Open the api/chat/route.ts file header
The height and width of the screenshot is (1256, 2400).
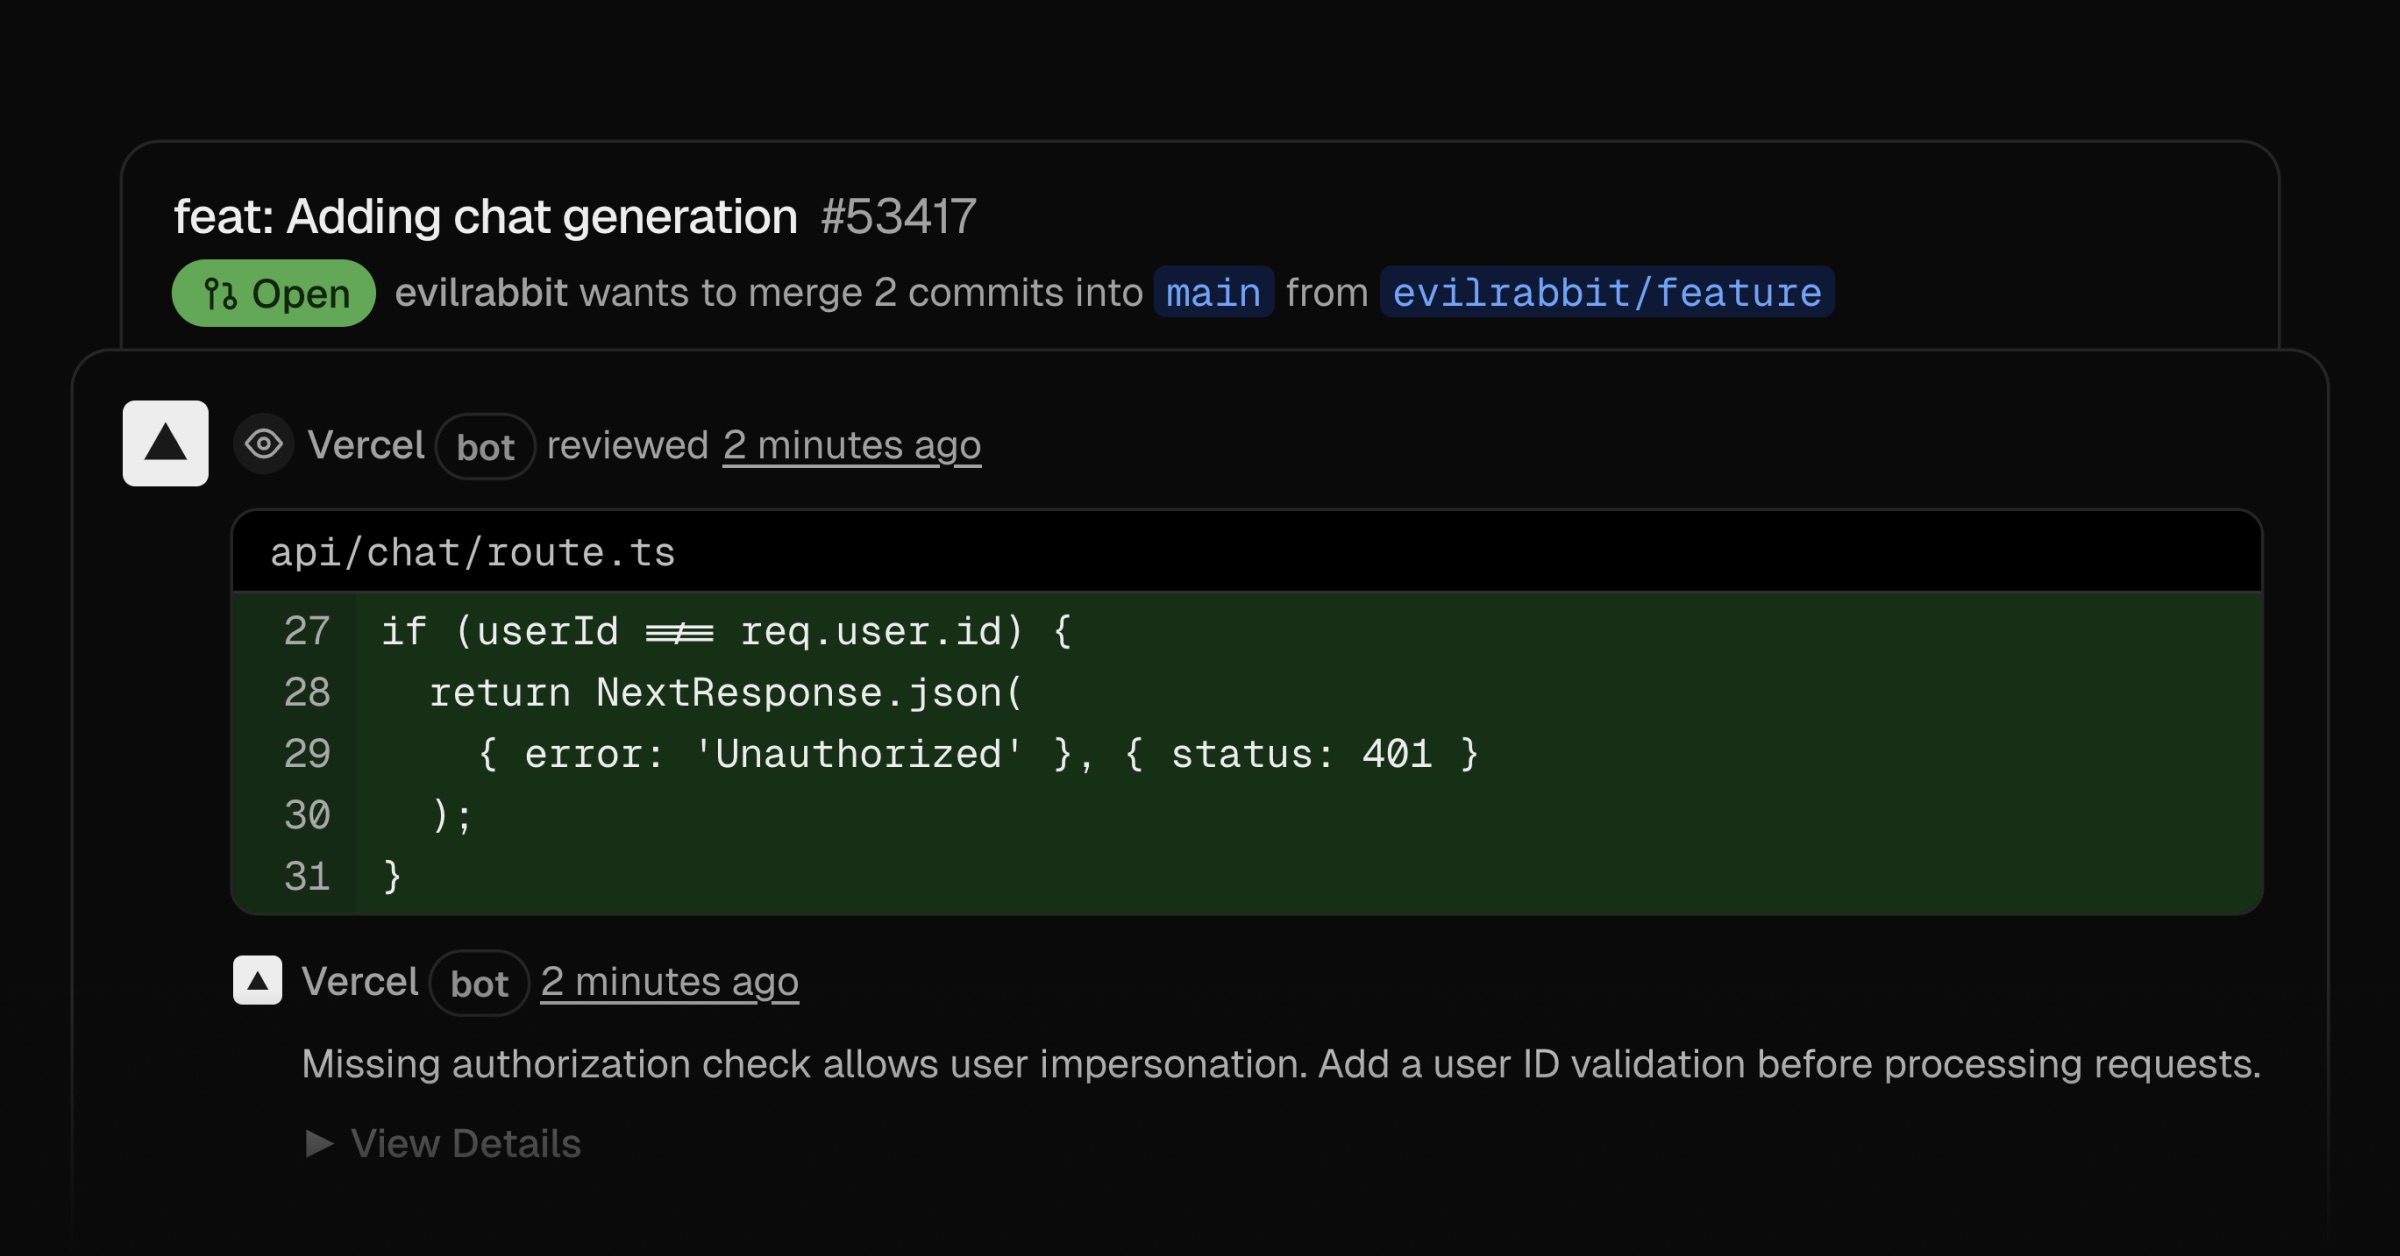coord(472,551)
